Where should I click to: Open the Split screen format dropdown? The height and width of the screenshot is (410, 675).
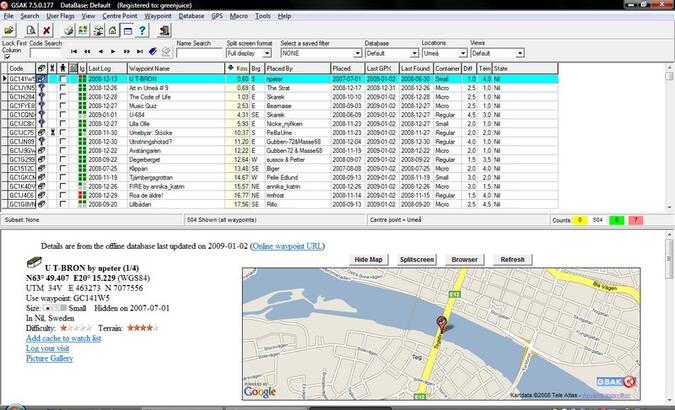[x=267, y=53]
